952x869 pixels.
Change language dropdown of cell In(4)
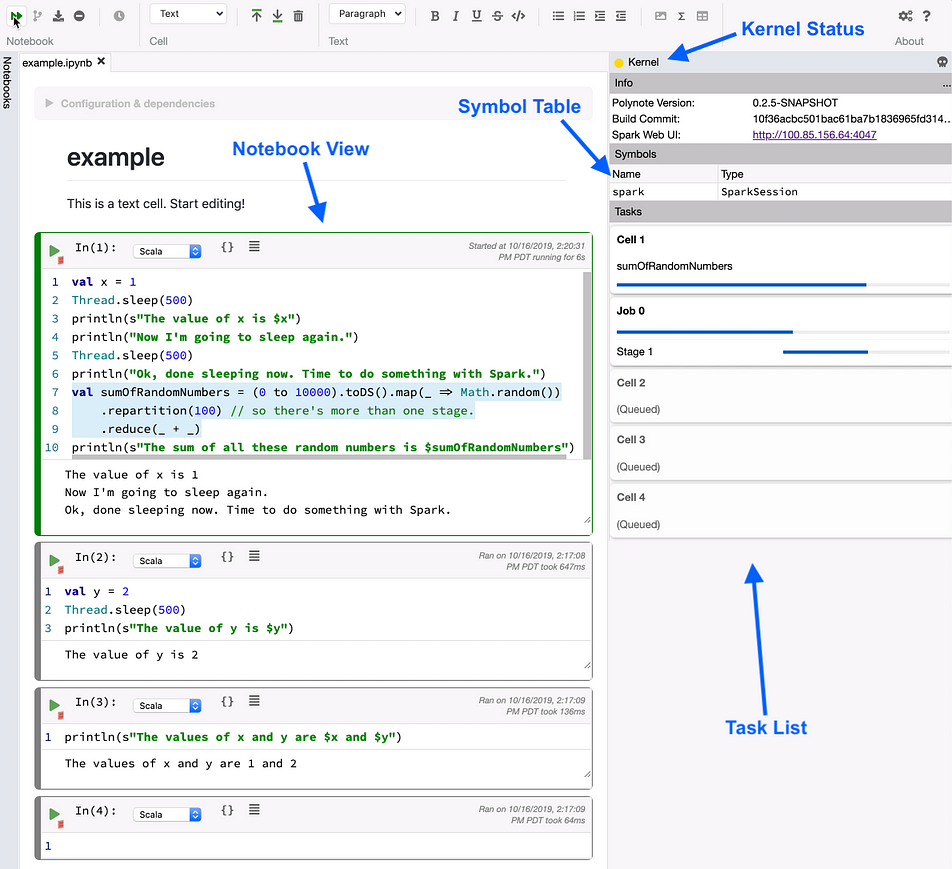tap(167, 814)
